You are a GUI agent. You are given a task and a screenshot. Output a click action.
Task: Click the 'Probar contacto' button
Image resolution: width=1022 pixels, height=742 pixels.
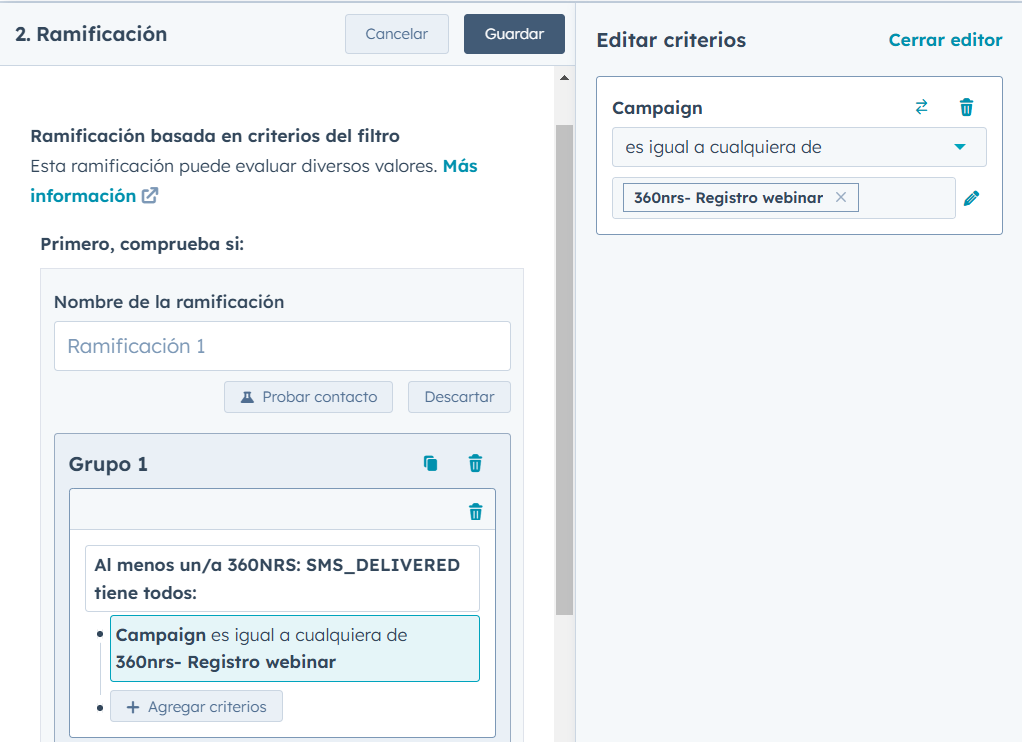pos(308,397)
